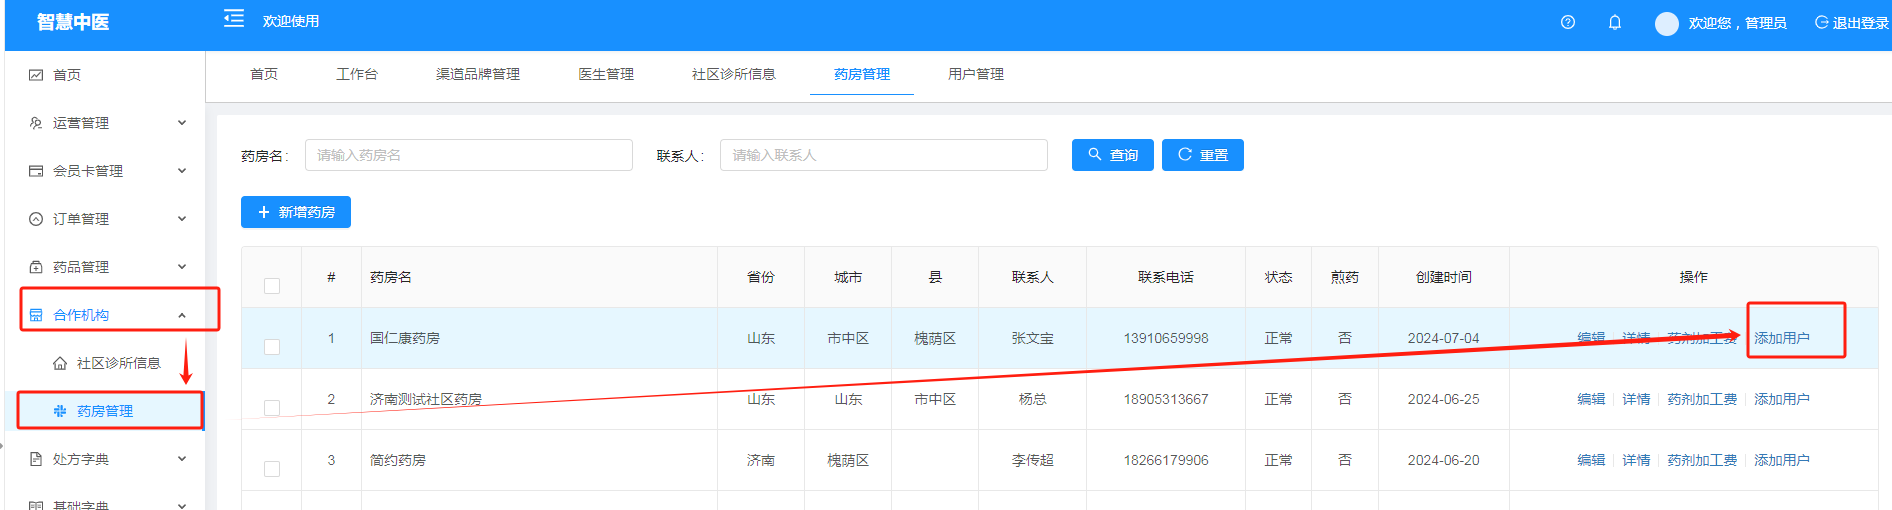Click the 订单管理 clock icon in sidebar
Image resolution: width=1892 pixels, height=510 pixels.
(36, 219)
